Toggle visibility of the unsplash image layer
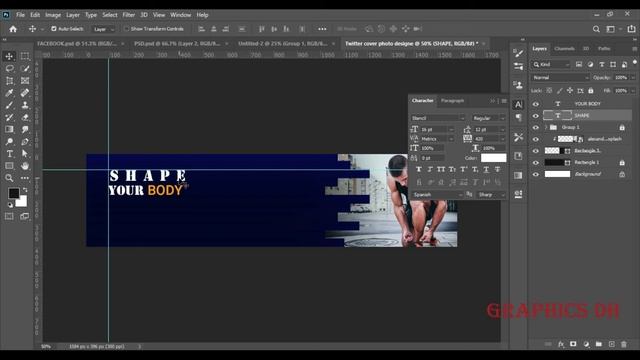Screen dimensions: 640x360 [536, 140]
